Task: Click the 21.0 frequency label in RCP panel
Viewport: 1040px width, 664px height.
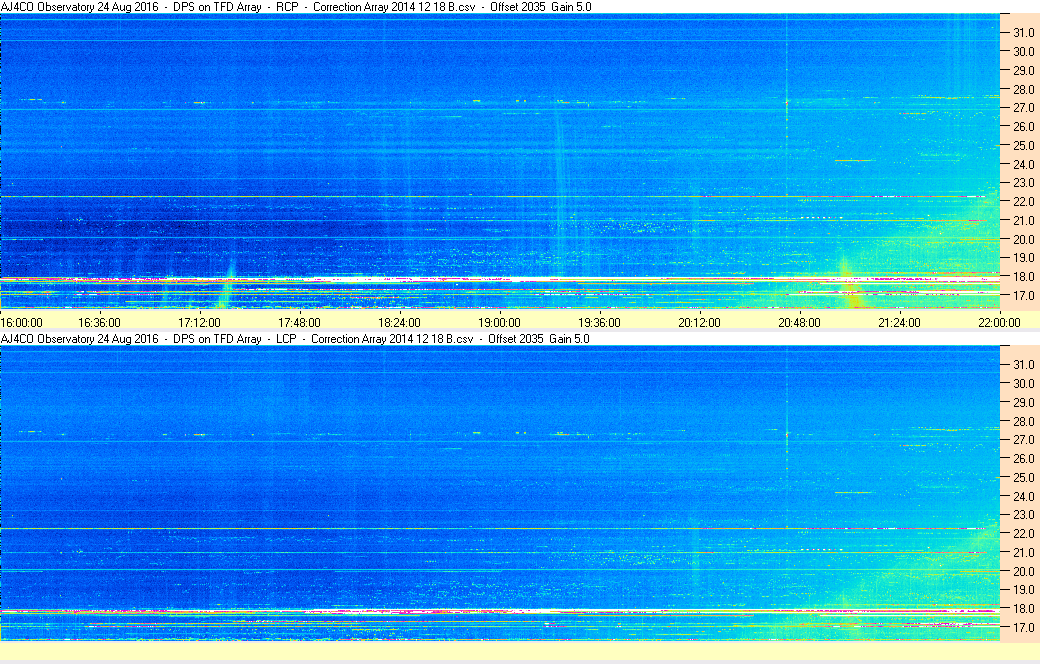Action: [1023, 220]
